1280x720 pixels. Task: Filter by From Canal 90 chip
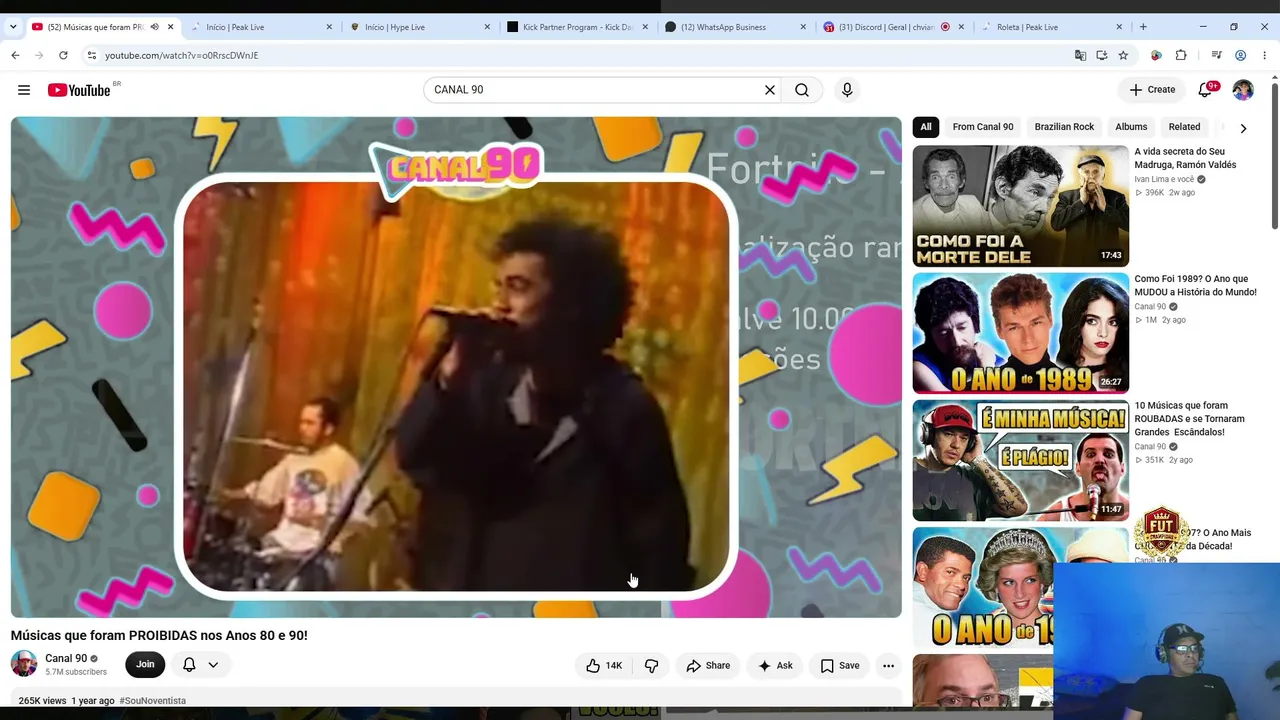(x=983, y=127)
